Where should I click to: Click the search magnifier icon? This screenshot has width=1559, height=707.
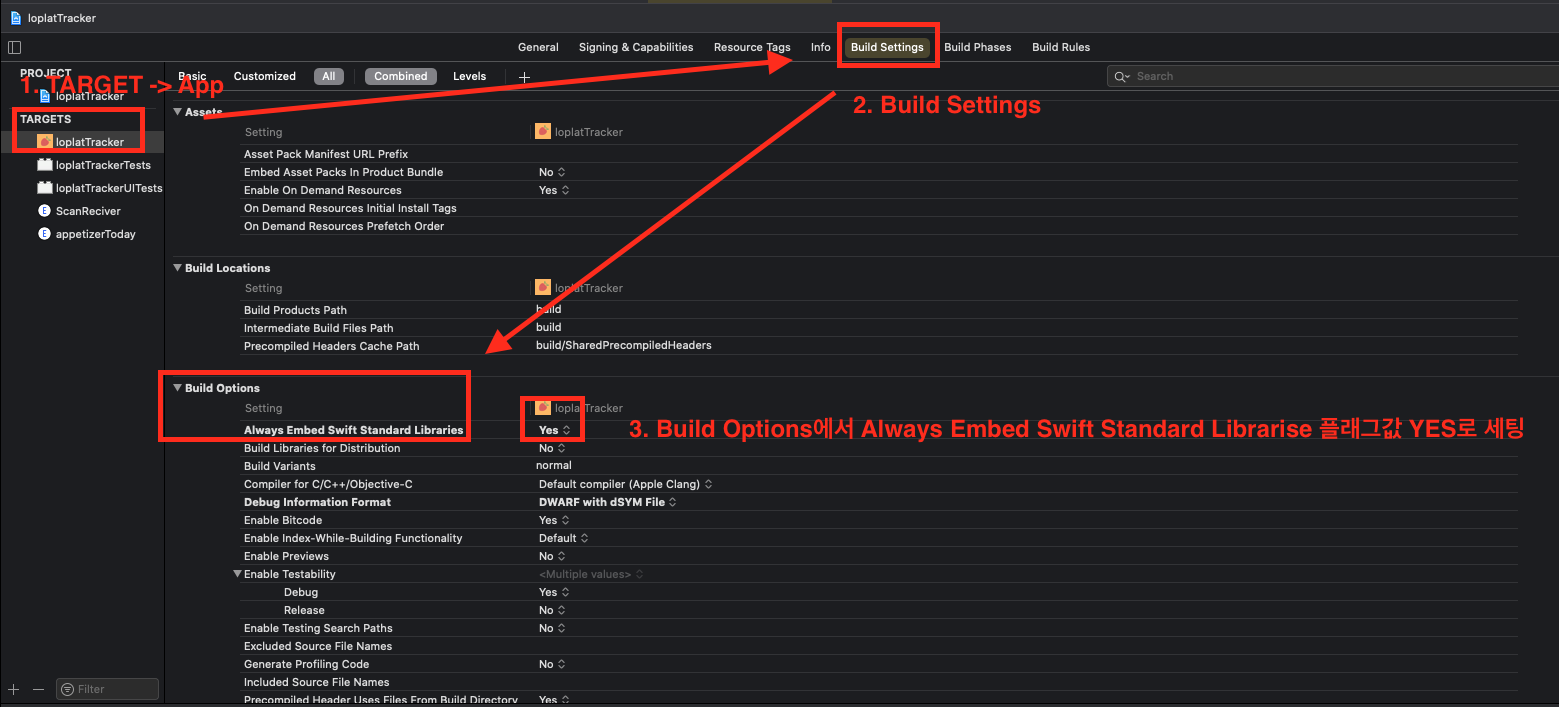click(1121, 76)
